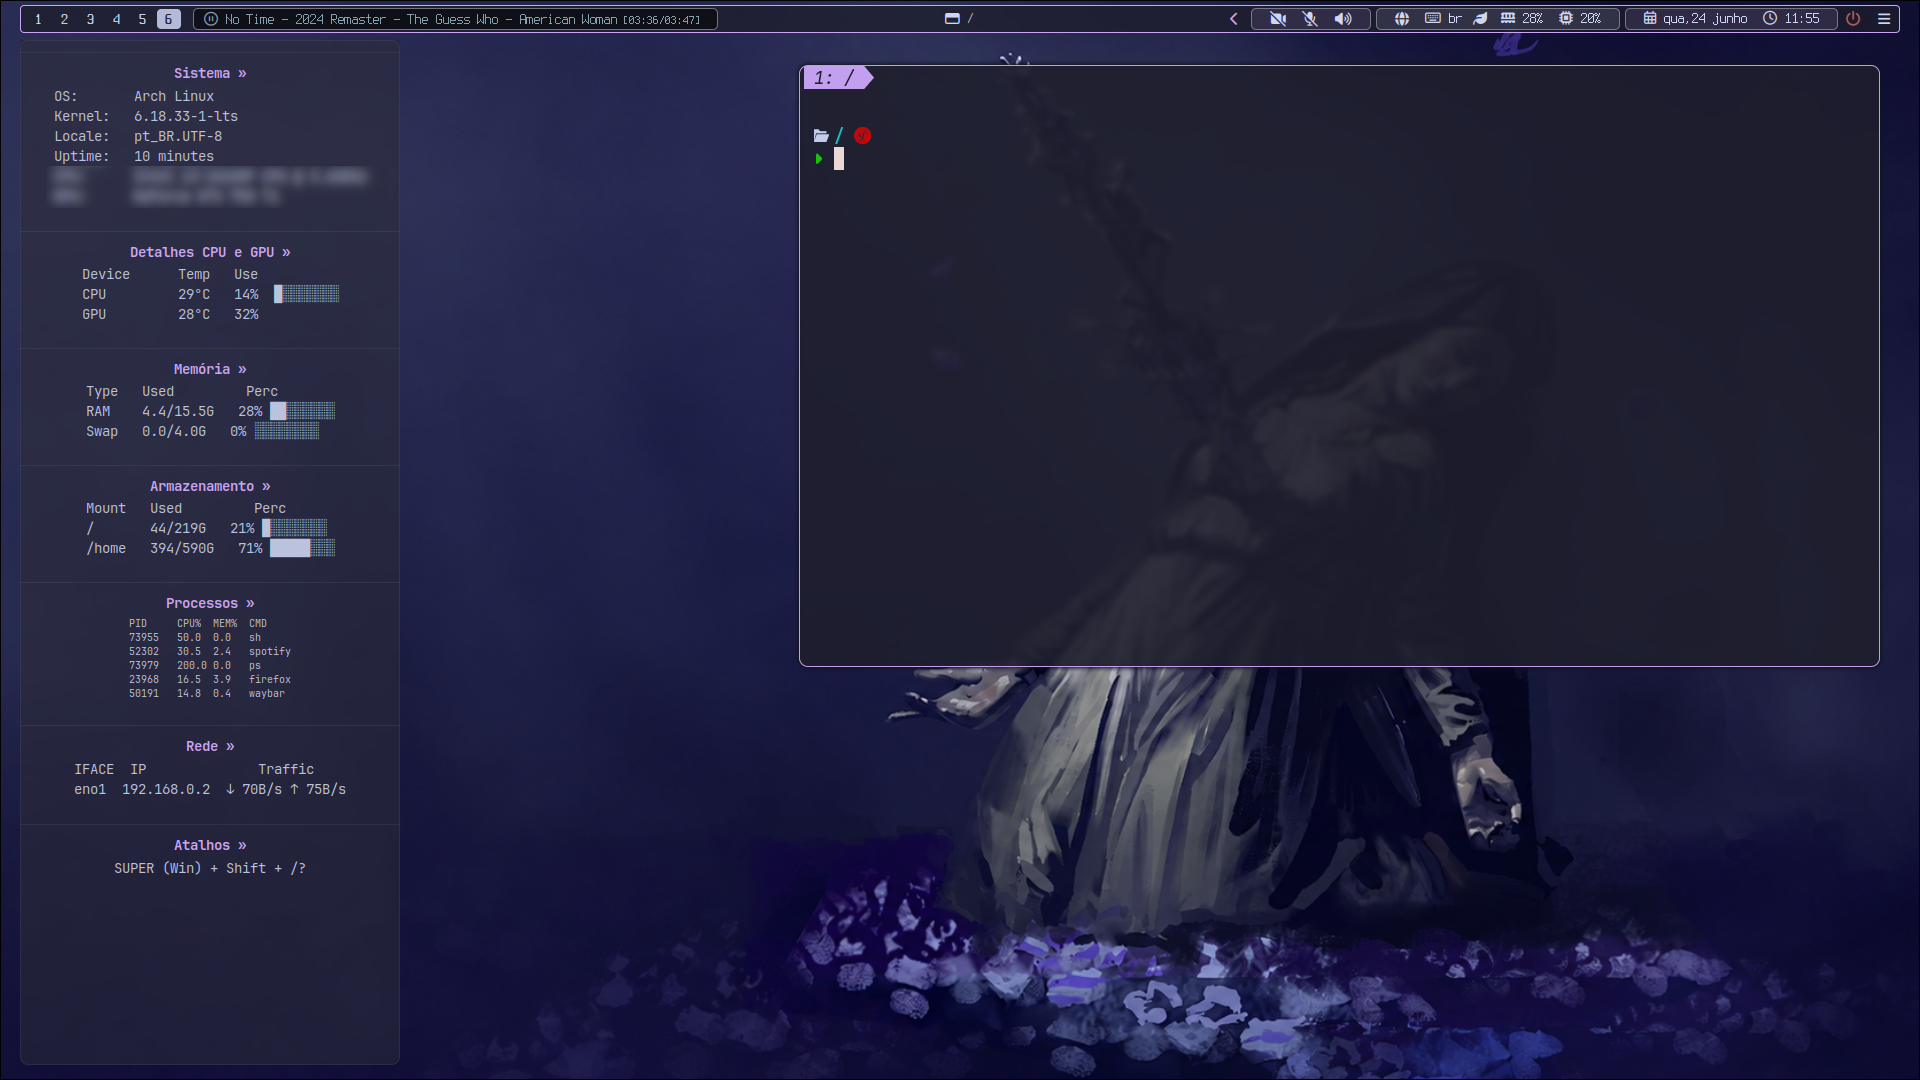Click the /home storage usage bar
Image resolution: width=1920 pixels, height=1080 pixels.
pyautogui.click(x=302, y=548)
